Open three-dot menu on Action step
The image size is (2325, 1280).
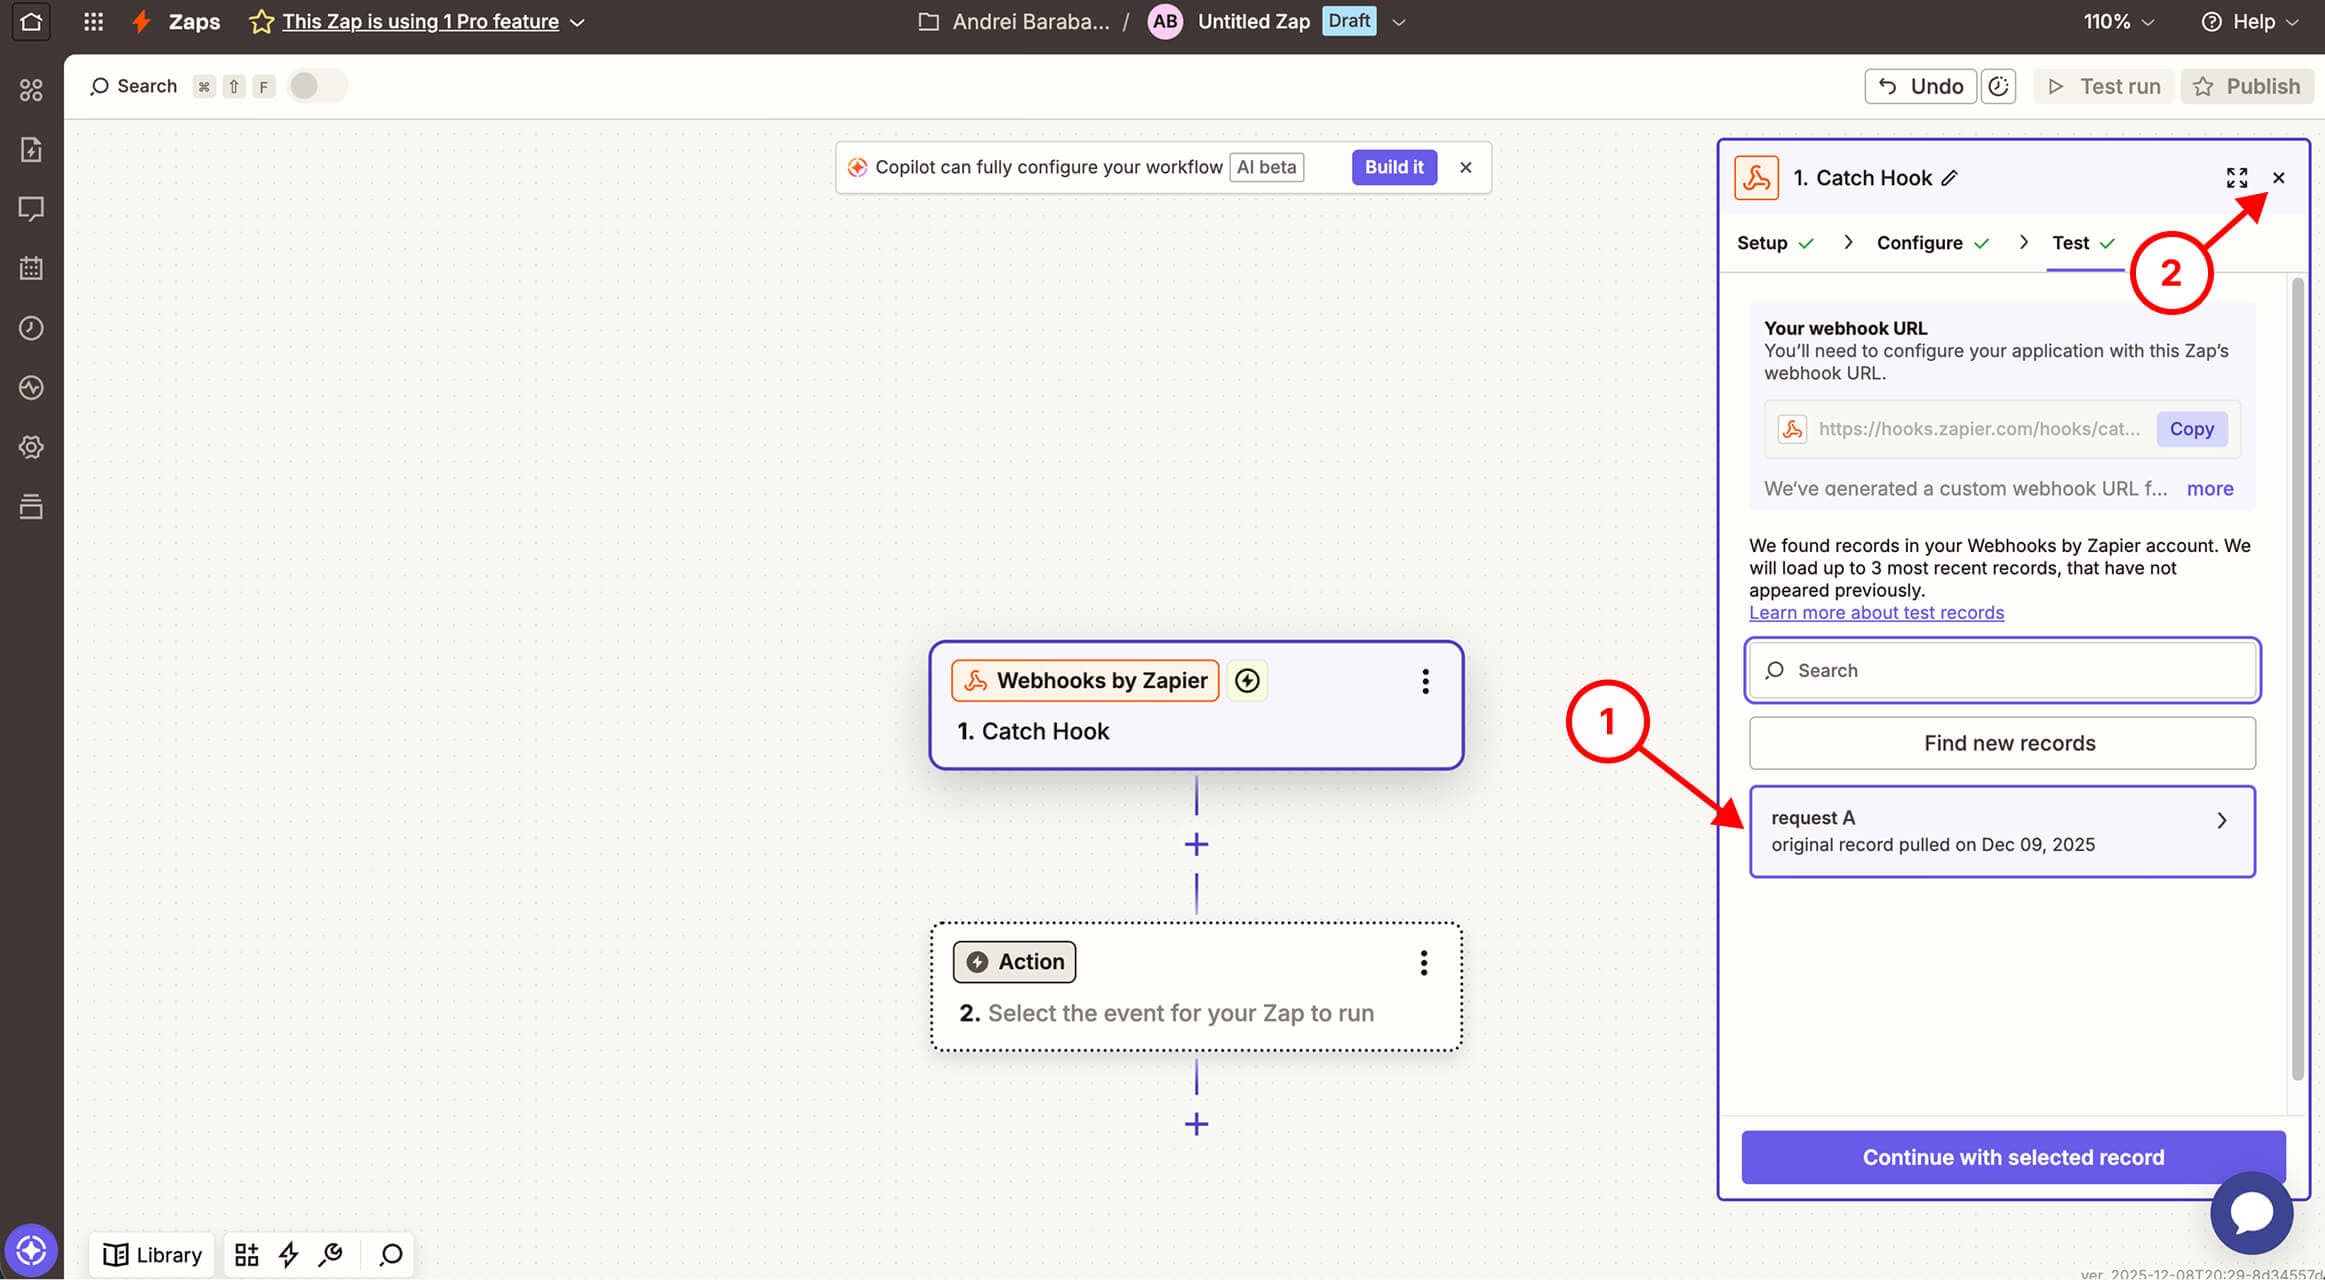pos(1423,963)
